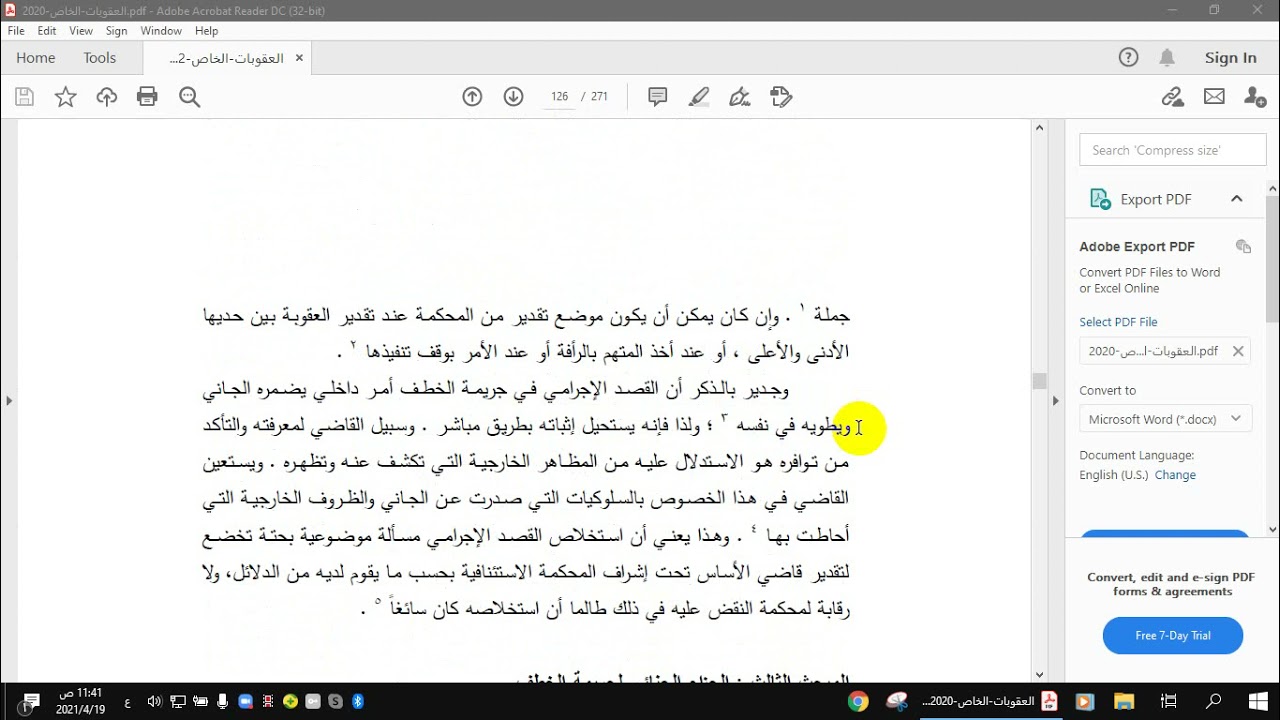1280x720 pixels.
Task: Open the stamp and more tools icon
Action: [781, 97]
